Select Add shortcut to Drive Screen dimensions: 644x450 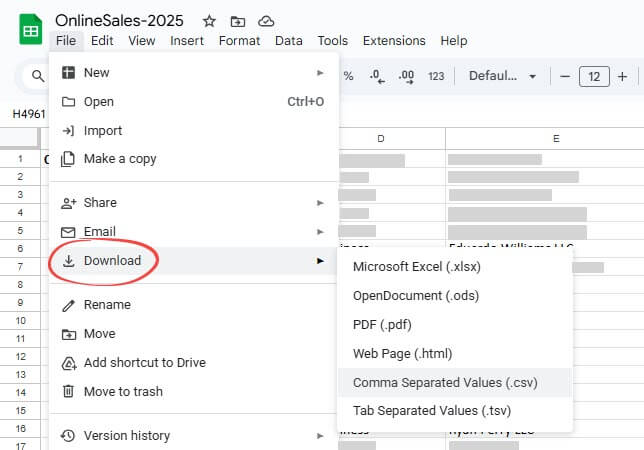pyautogui.click(x=193, y=363)
